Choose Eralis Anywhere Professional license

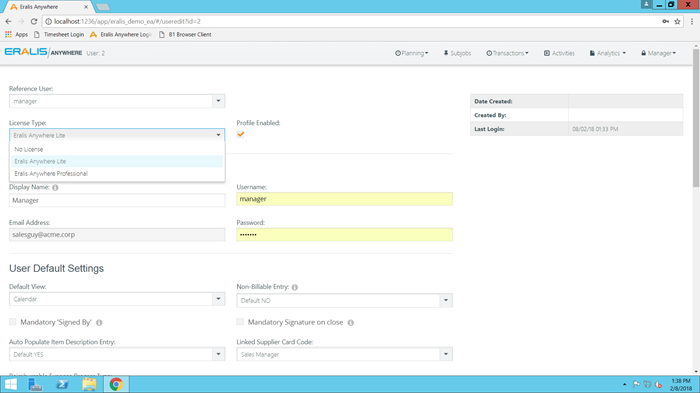click(x=117, y=173)
